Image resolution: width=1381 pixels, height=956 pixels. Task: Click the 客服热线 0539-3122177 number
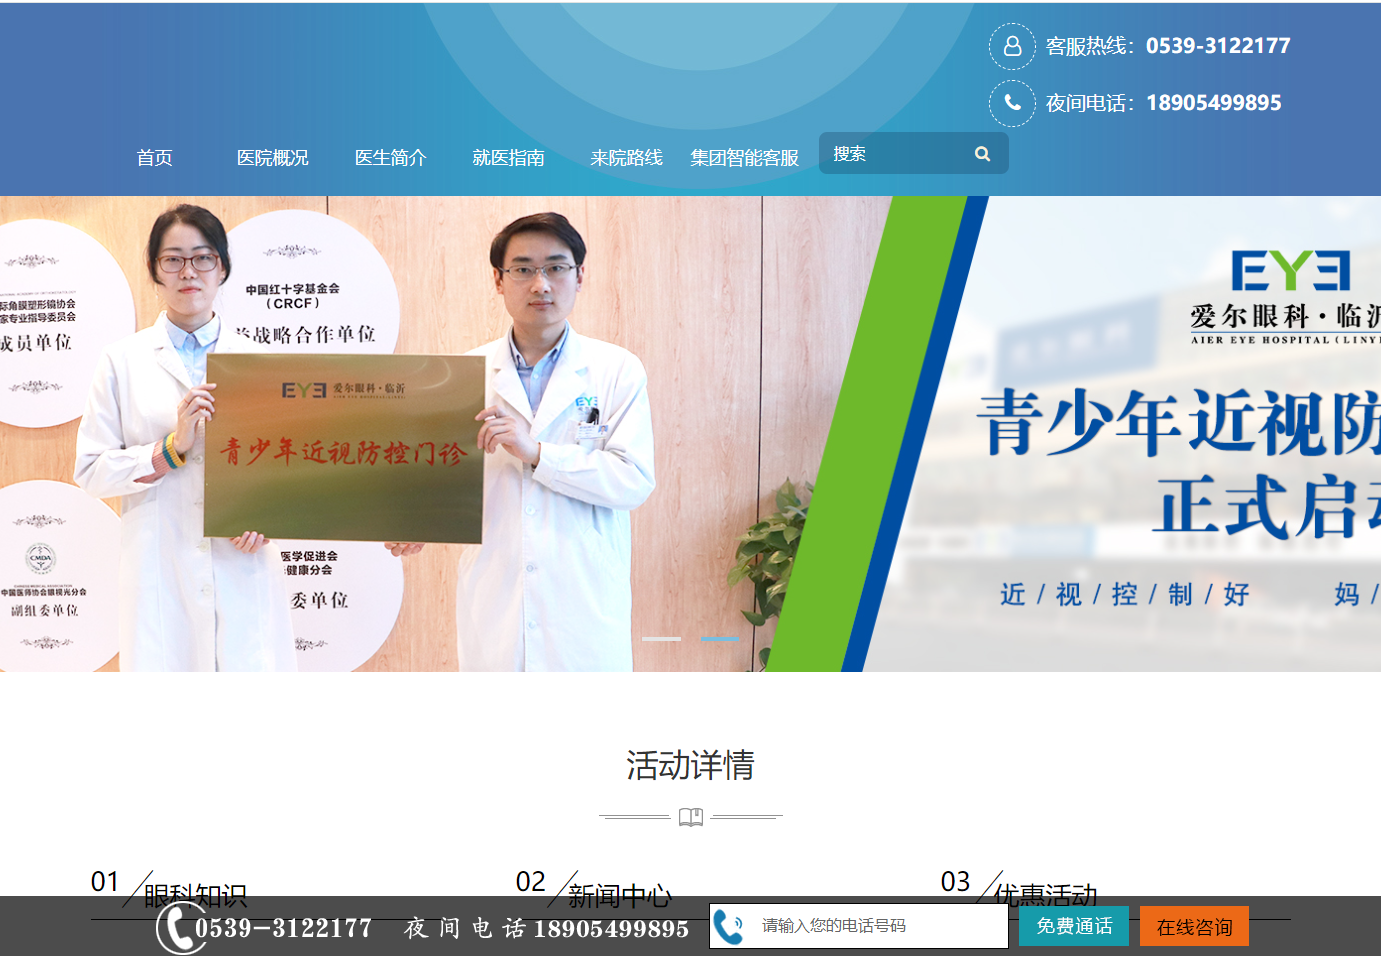point(1218,46)
